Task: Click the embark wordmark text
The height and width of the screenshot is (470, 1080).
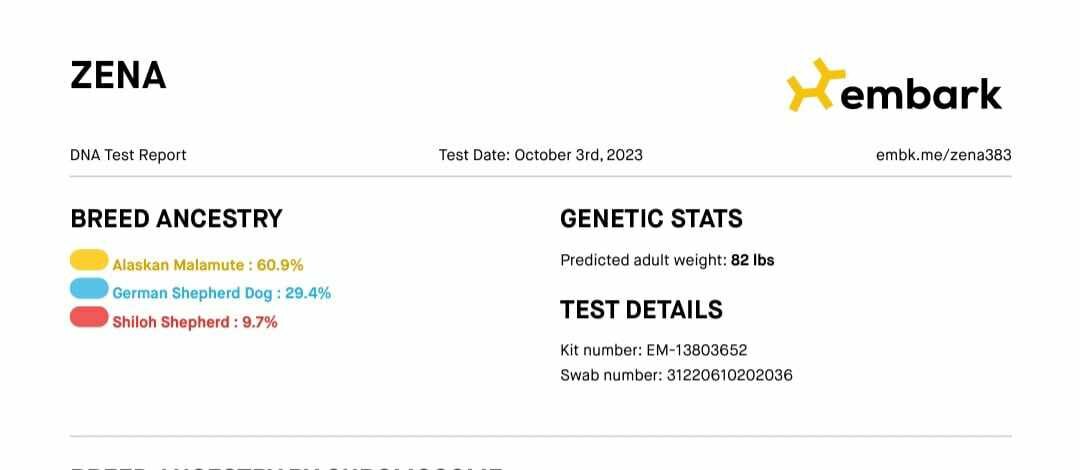Action: [922, 93]
